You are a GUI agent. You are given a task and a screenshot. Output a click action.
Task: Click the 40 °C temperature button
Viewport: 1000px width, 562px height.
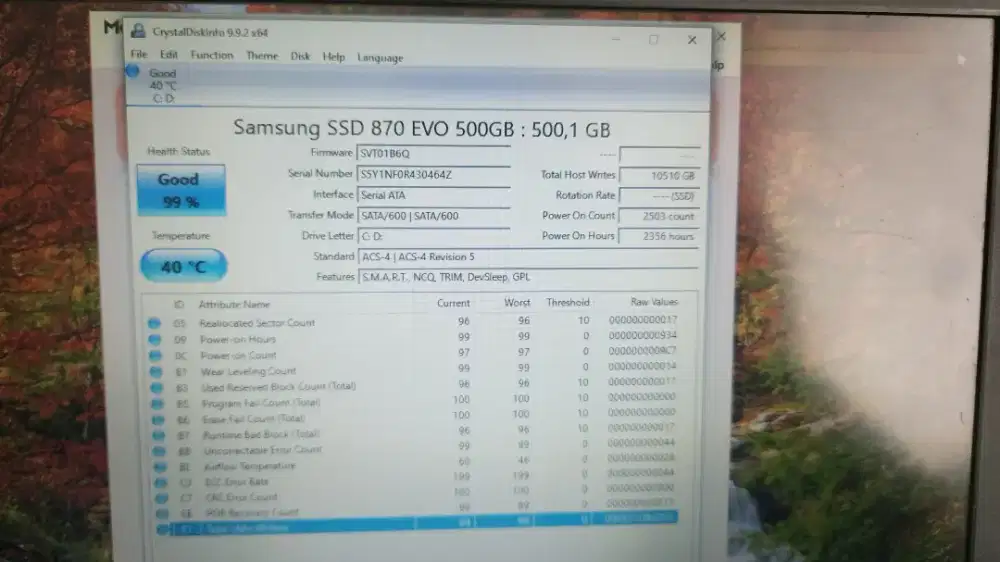[x=183, y=266]
